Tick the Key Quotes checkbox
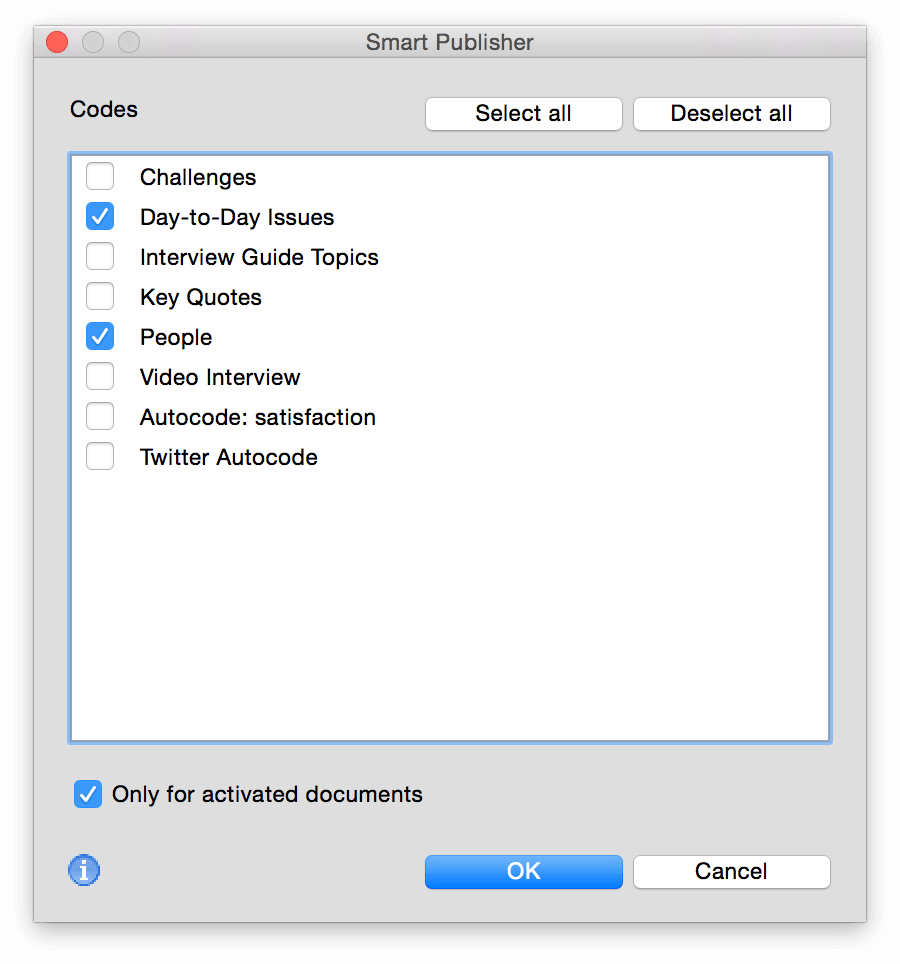This screenshot has height=964, width=900. point(100,296)
